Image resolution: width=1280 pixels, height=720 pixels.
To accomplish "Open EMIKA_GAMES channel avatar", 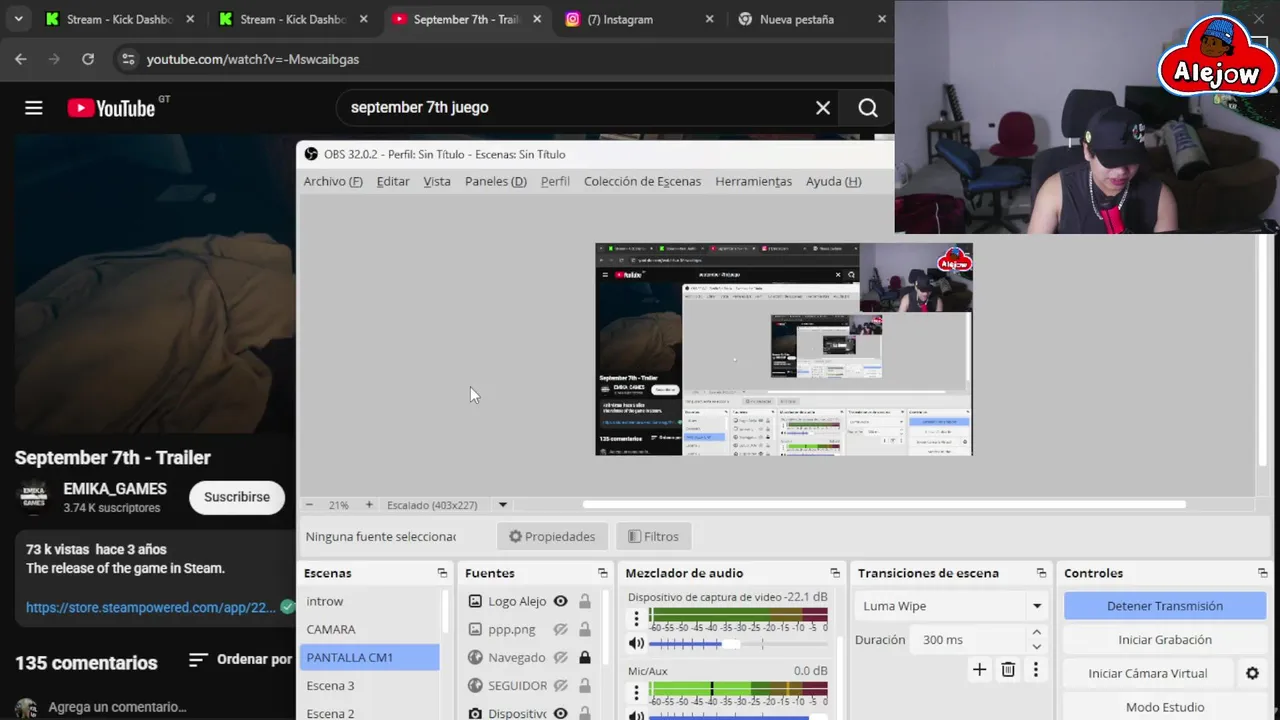I will [x=33, y=497].
